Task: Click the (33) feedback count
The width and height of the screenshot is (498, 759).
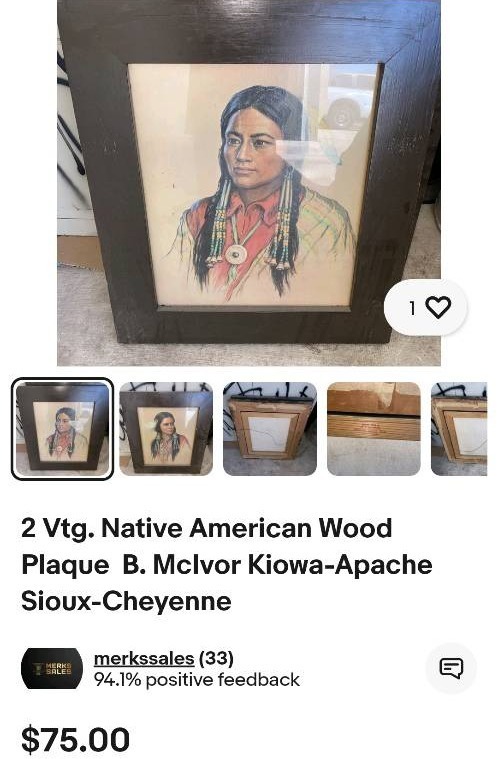Action: 216,658
